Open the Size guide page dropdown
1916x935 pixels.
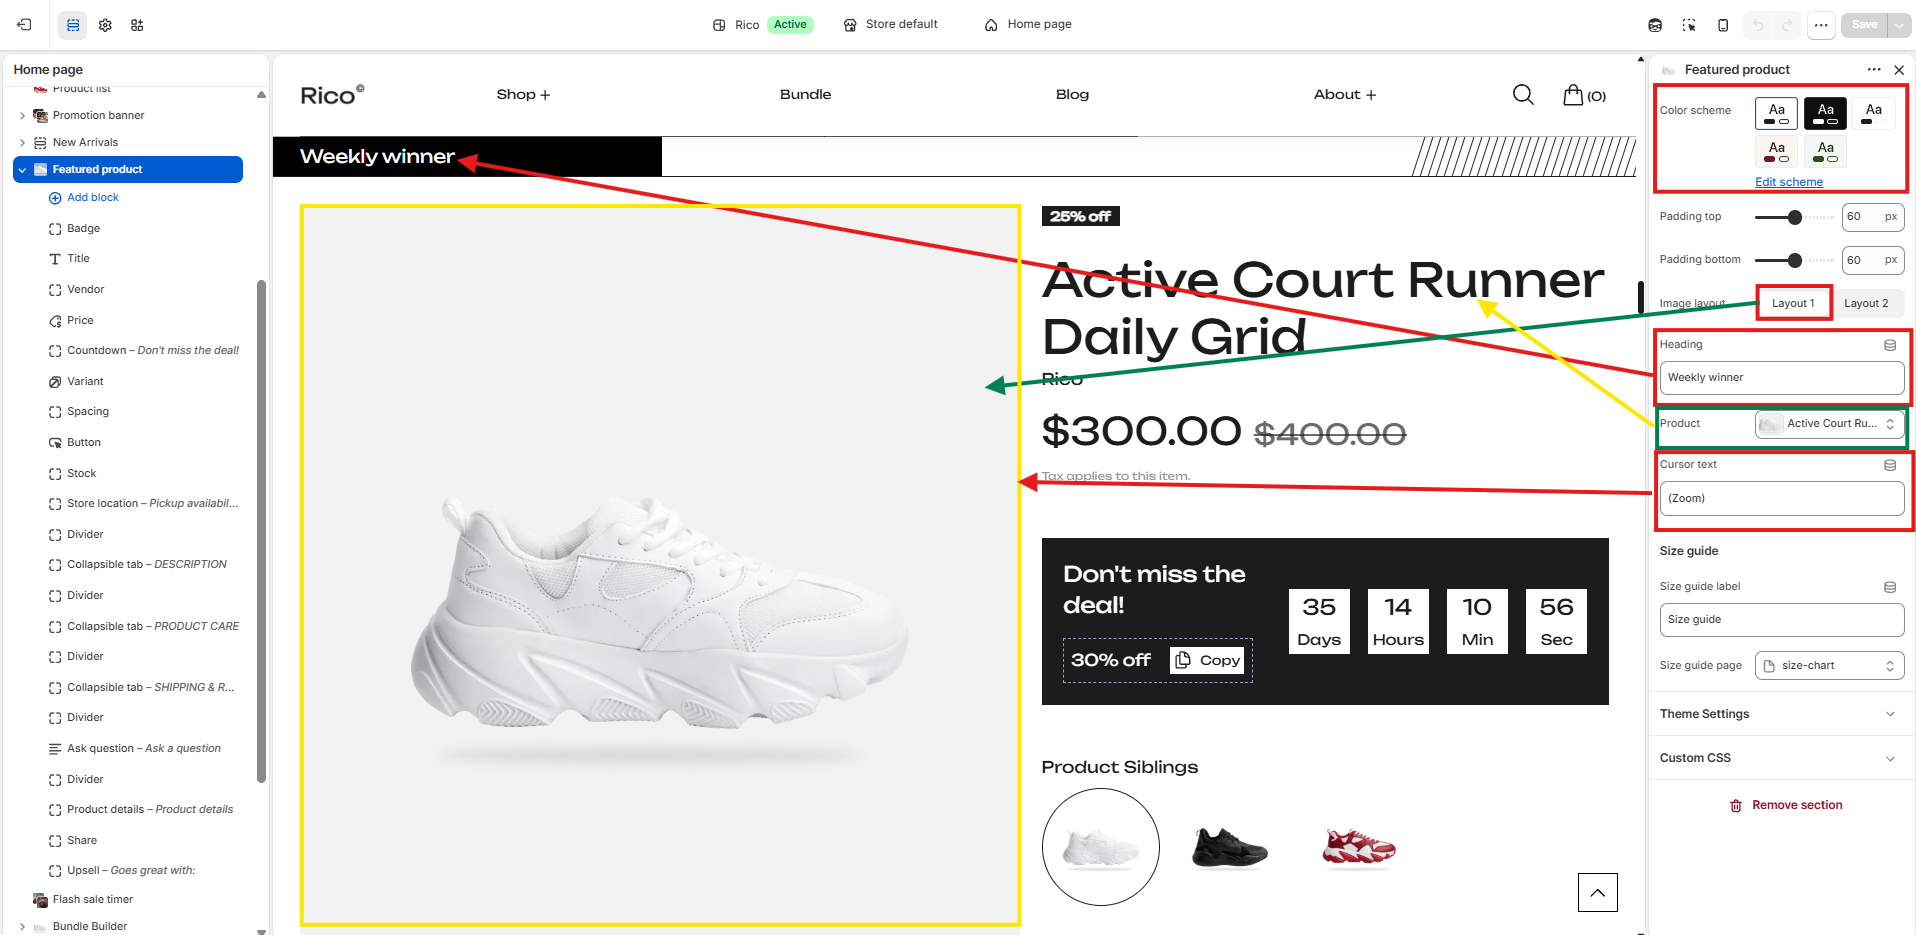pyautogui.click(x=1829, y=666)
